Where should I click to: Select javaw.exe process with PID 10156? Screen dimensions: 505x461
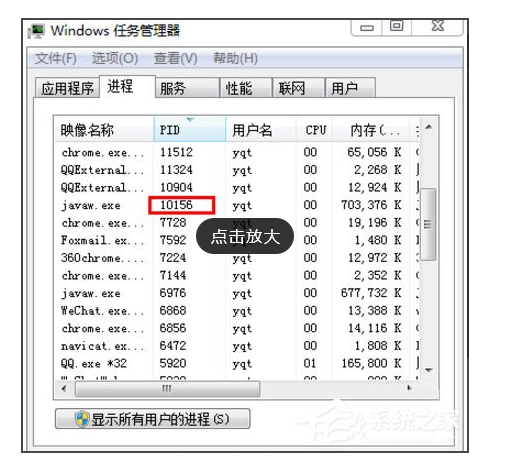click(x=236, y=205)
